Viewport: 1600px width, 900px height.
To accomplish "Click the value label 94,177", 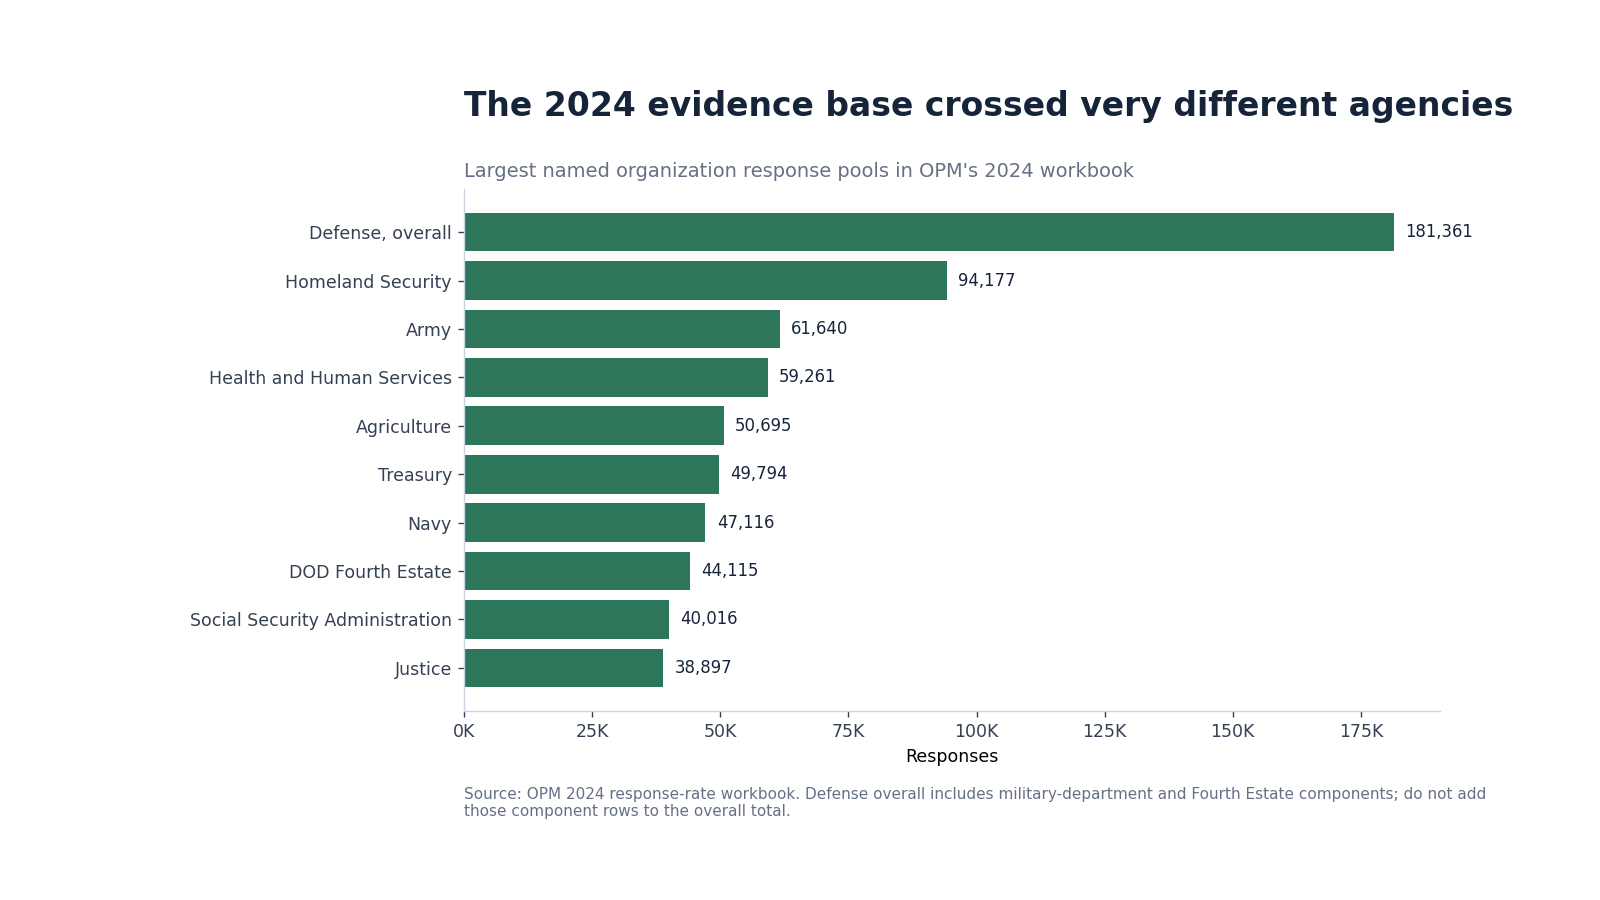I will click(986, 281).
